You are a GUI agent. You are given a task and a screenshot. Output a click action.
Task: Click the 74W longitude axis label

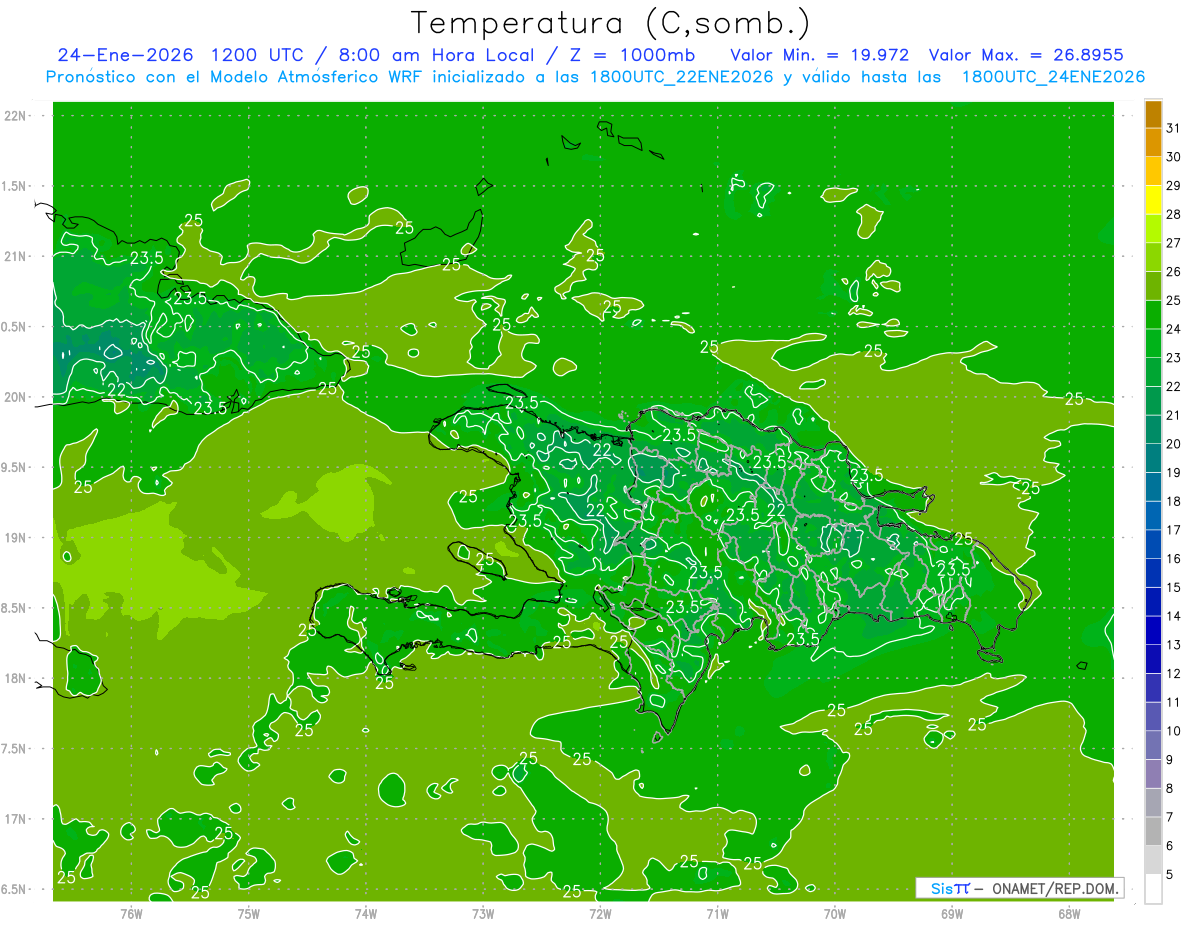pos(366,913)
